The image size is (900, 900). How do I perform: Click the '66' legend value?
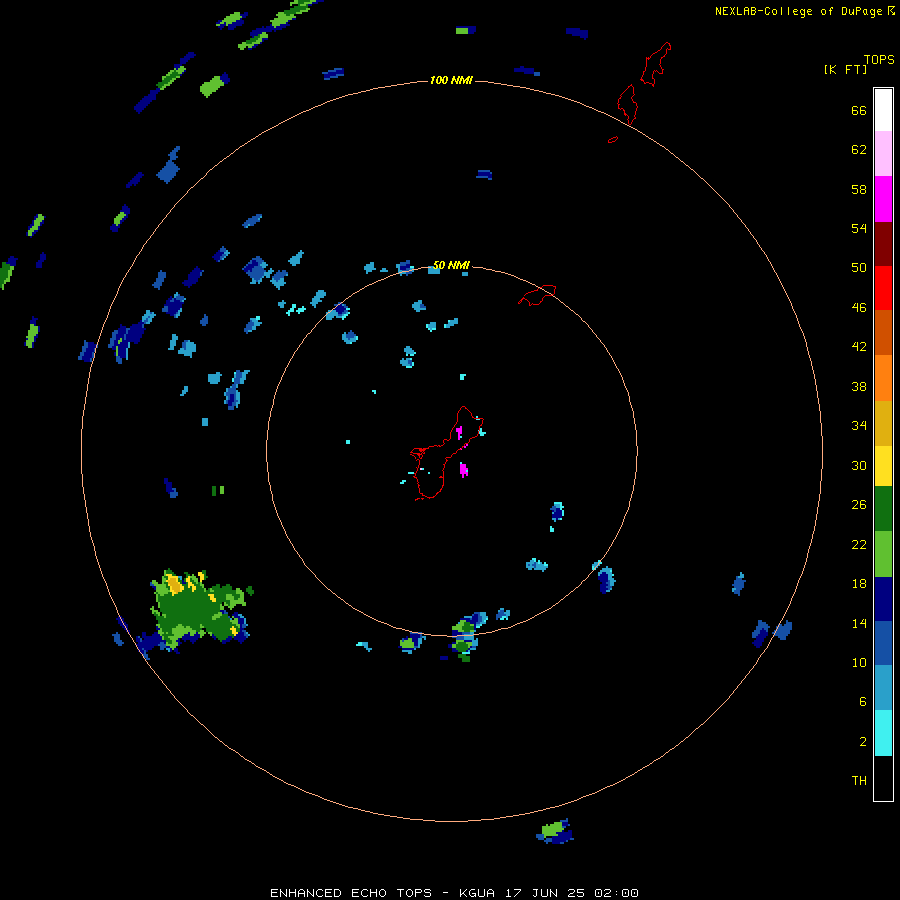[x=859, y=111]
